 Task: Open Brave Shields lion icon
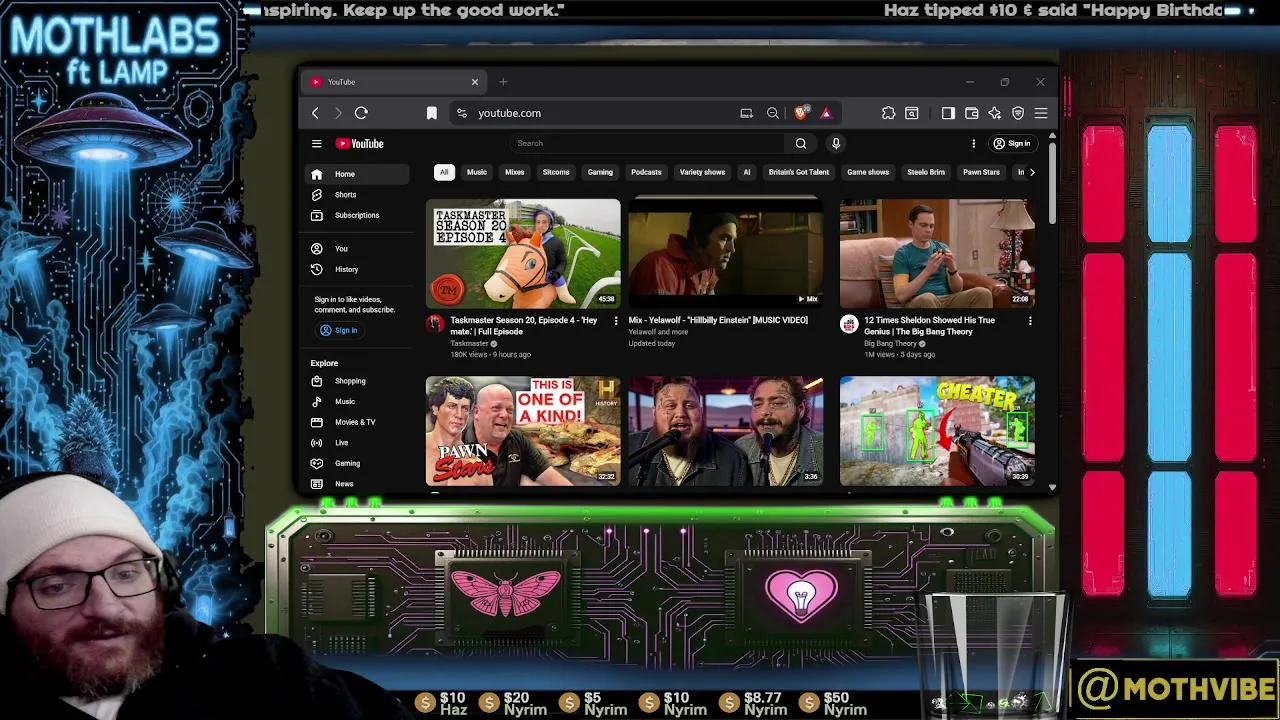click(800, 113)
